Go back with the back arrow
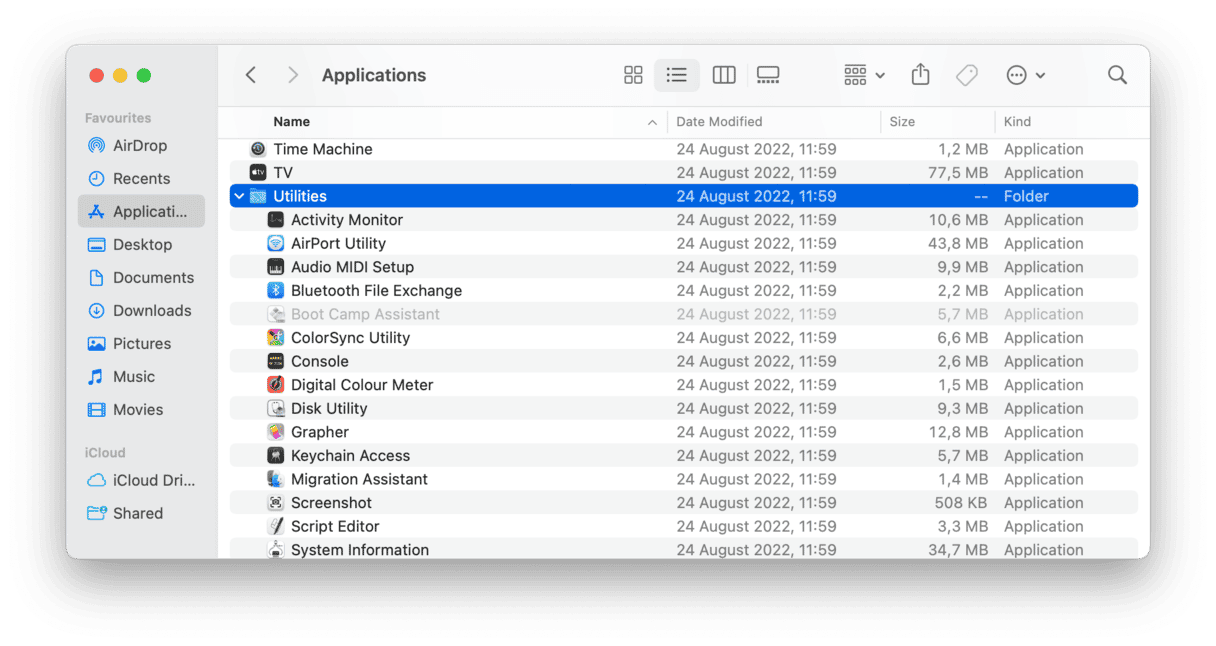This screenshot has width=1216, height=646. tap(251, 75)
